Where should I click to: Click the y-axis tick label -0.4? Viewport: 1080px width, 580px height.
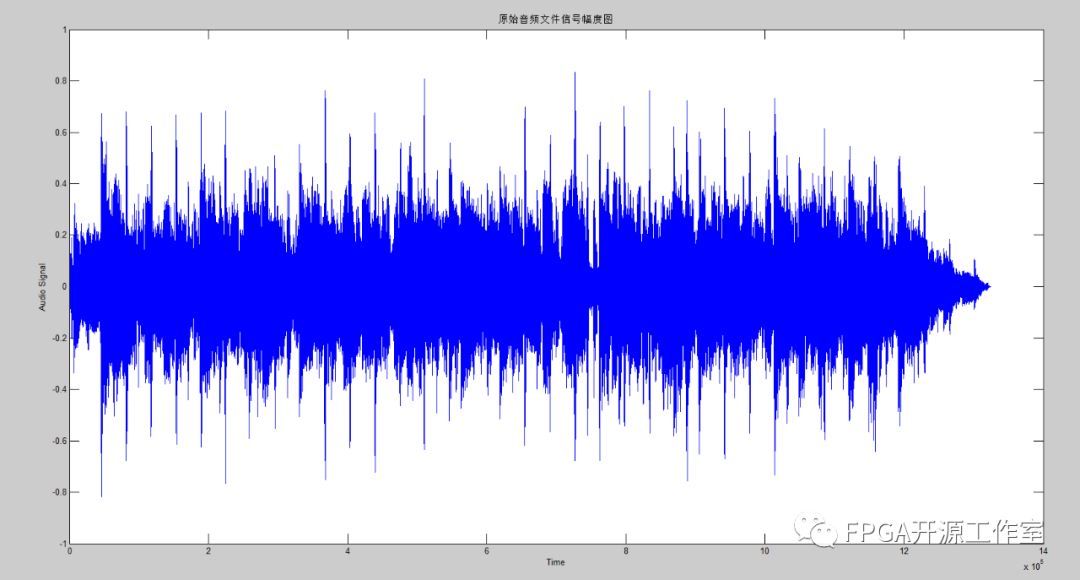[x=60, y=389]
